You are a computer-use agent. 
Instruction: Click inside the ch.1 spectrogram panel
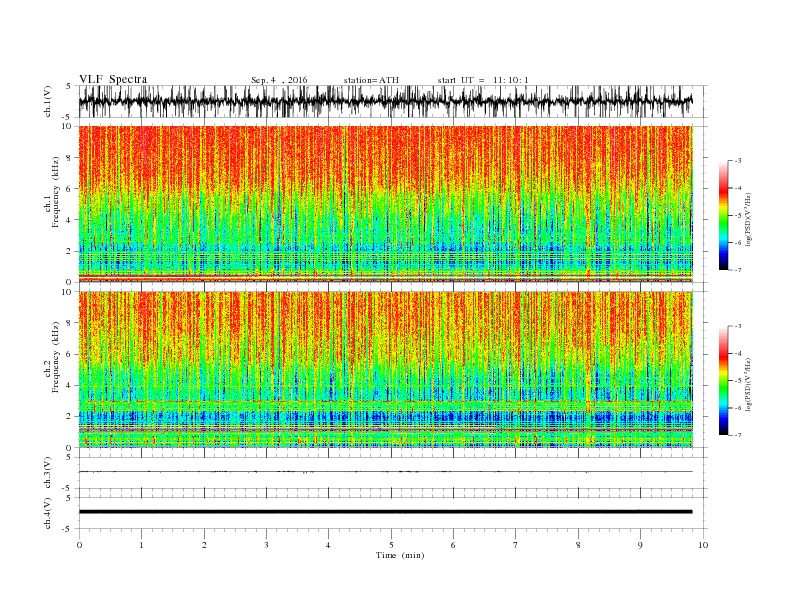coord(386,204)
